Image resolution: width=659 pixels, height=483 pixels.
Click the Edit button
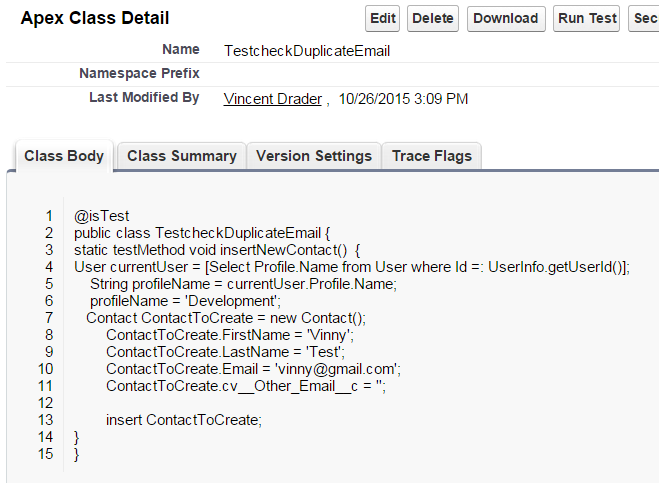pos(383,18)
